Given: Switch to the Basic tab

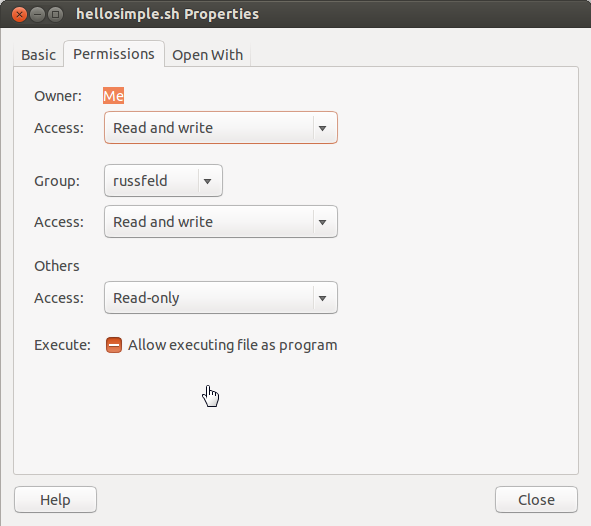Looking at the screenshot, I should (x=38, y=55).
